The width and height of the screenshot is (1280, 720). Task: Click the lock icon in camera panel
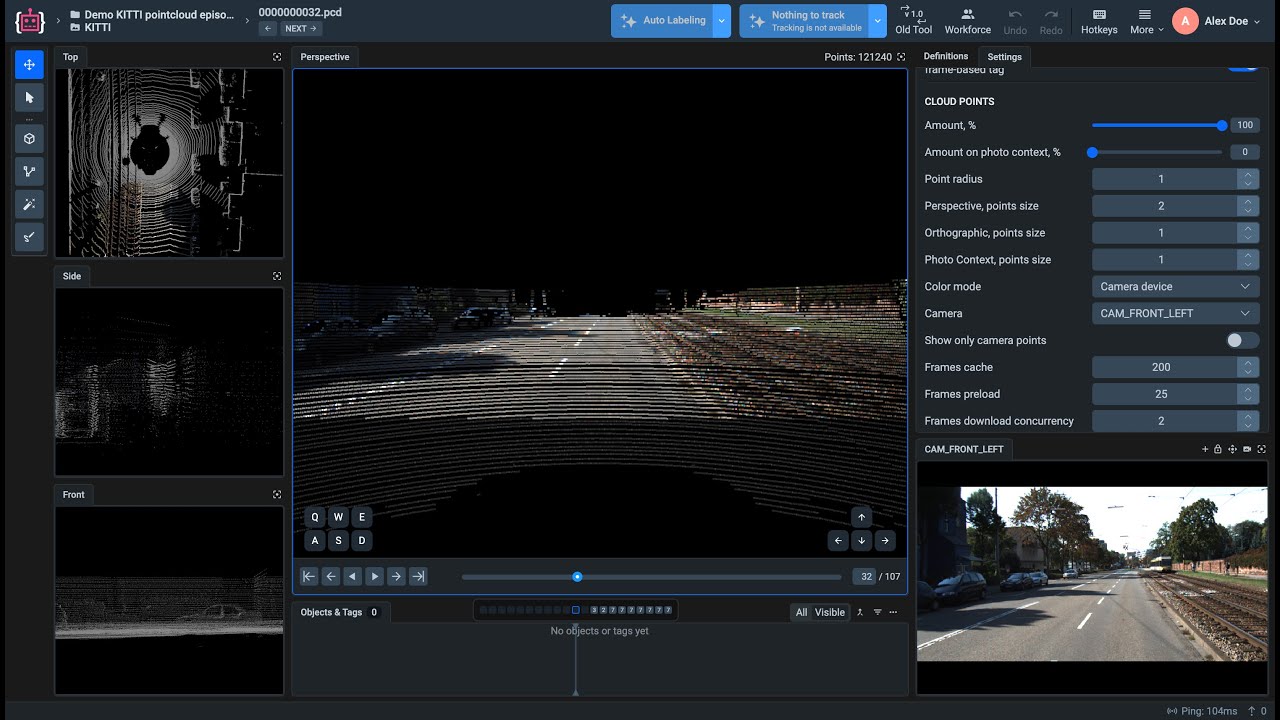tap(1218, 450)
